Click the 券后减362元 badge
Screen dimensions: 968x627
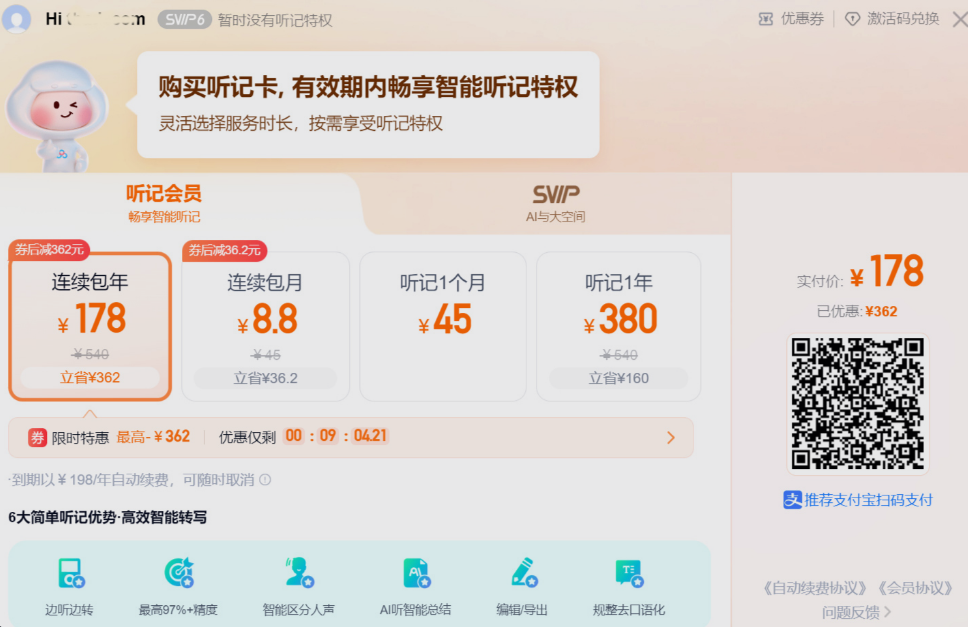click(49, 249)
